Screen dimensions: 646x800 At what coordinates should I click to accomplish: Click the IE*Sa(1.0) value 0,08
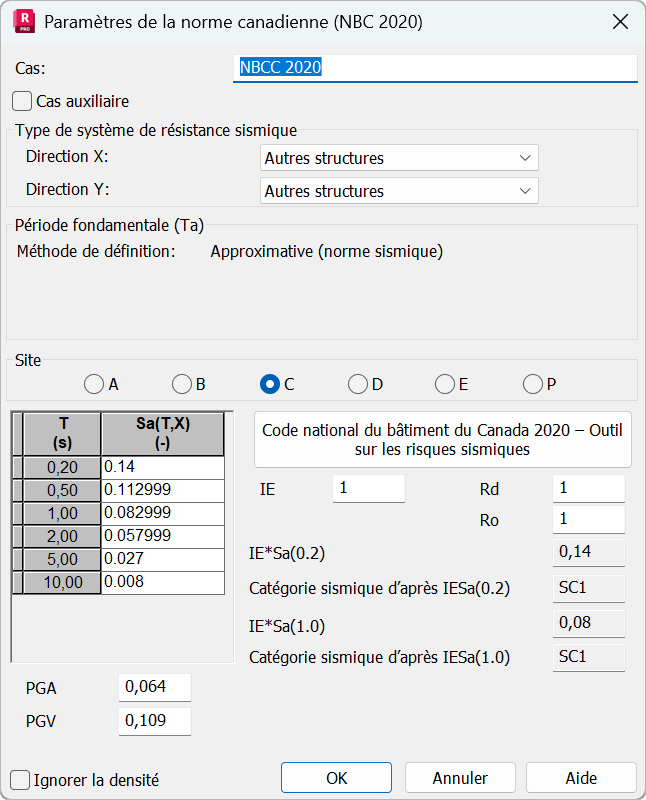click(x=589, y=623)
